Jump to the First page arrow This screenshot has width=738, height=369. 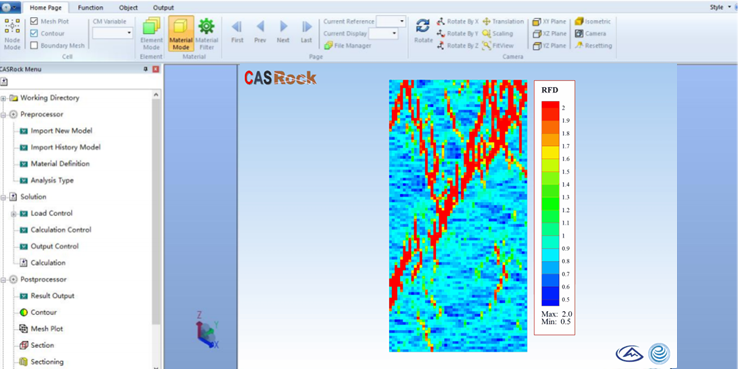point(237,27)
